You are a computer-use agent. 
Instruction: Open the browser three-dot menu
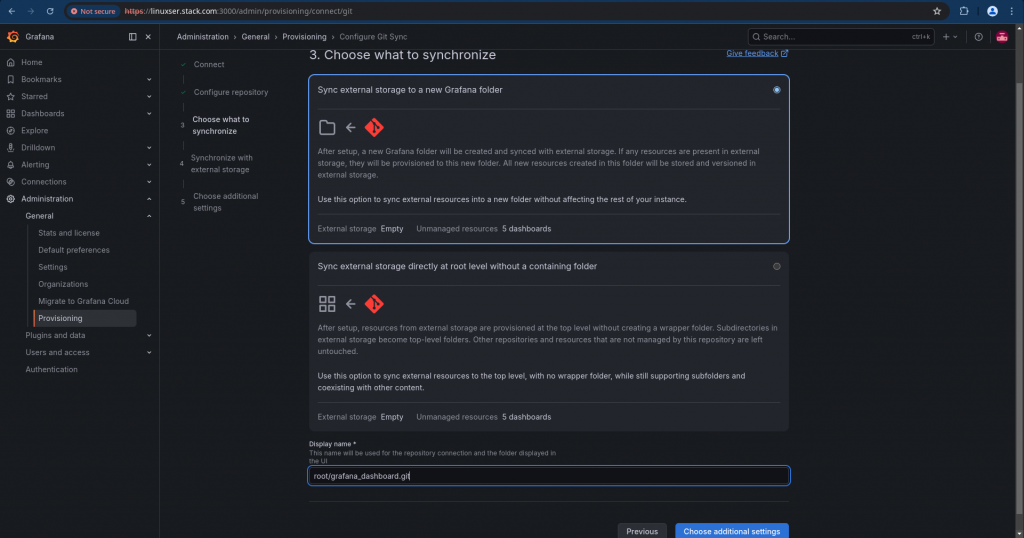coord(1012,11)
